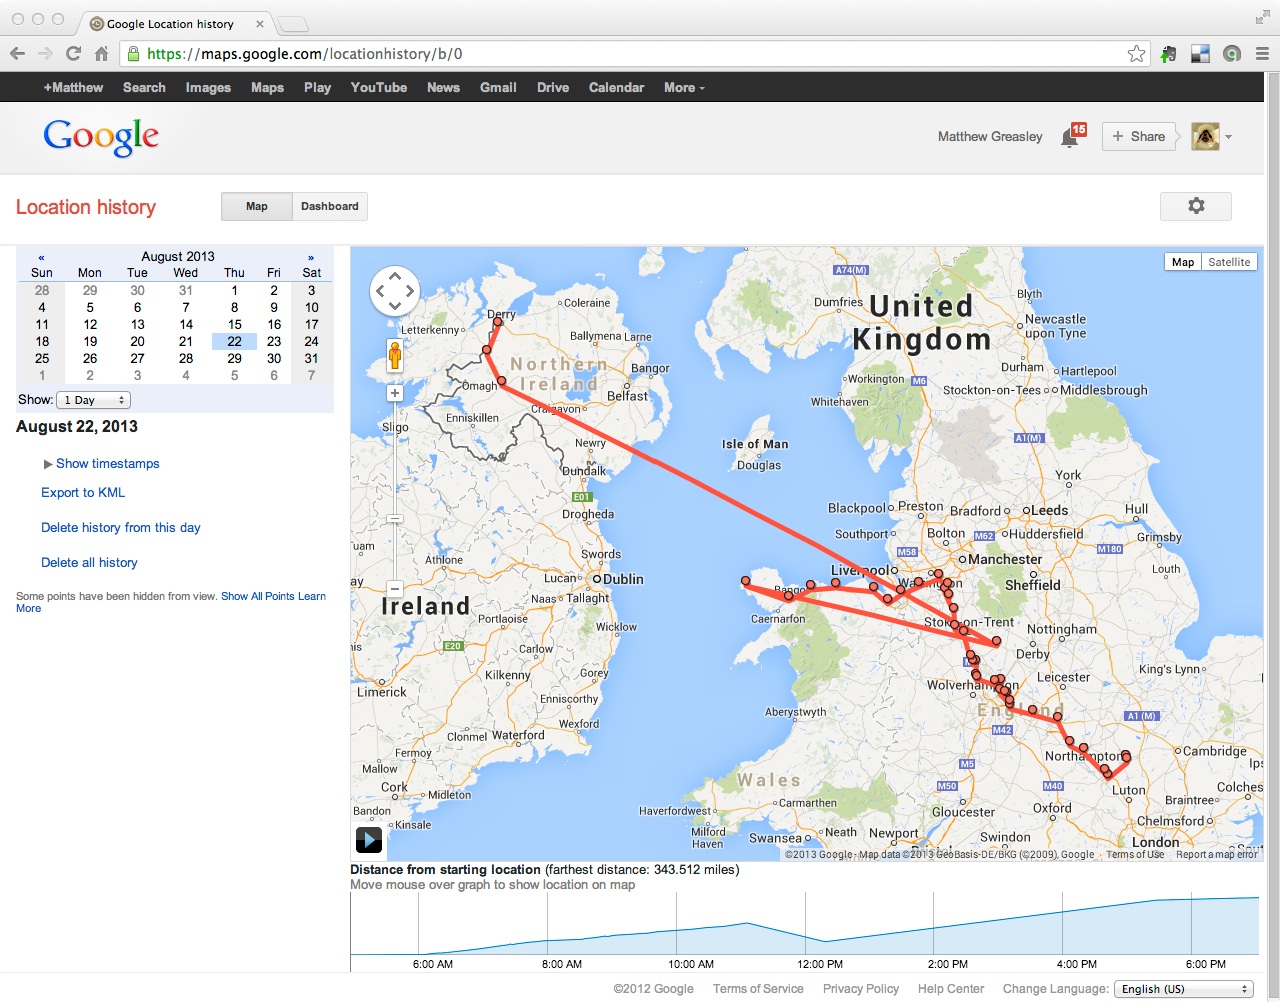1280x1002 pixels.
Task: Bookmark page with the star icon
Action: (x=1136, y=54)
